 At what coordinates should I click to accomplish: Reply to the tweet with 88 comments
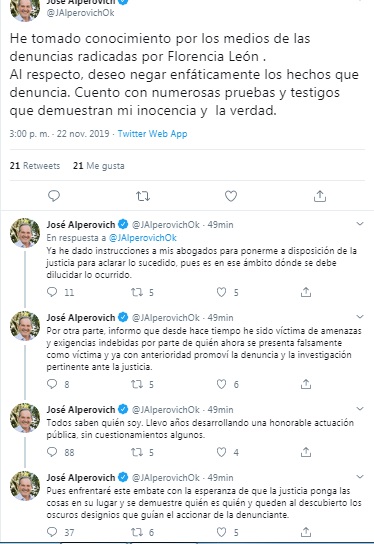[x=52, y=452]
